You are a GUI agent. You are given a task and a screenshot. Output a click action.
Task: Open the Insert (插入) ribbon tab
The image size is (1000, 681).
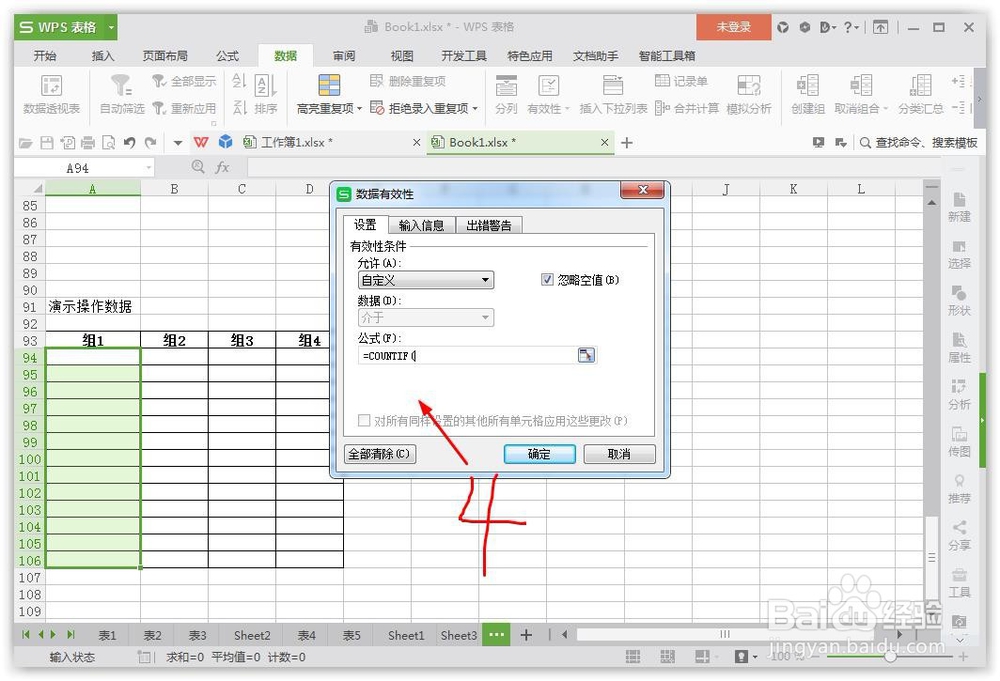coord(103,56)
